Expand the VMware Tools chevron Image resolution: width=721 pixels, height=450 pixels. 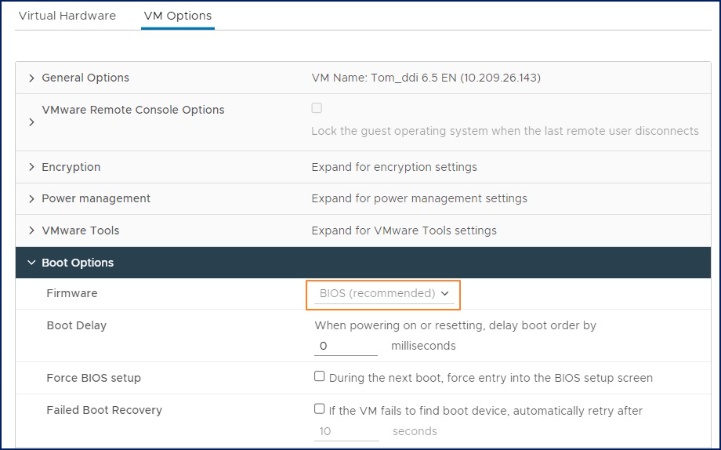pyautogui.click(x=32, y=231)
